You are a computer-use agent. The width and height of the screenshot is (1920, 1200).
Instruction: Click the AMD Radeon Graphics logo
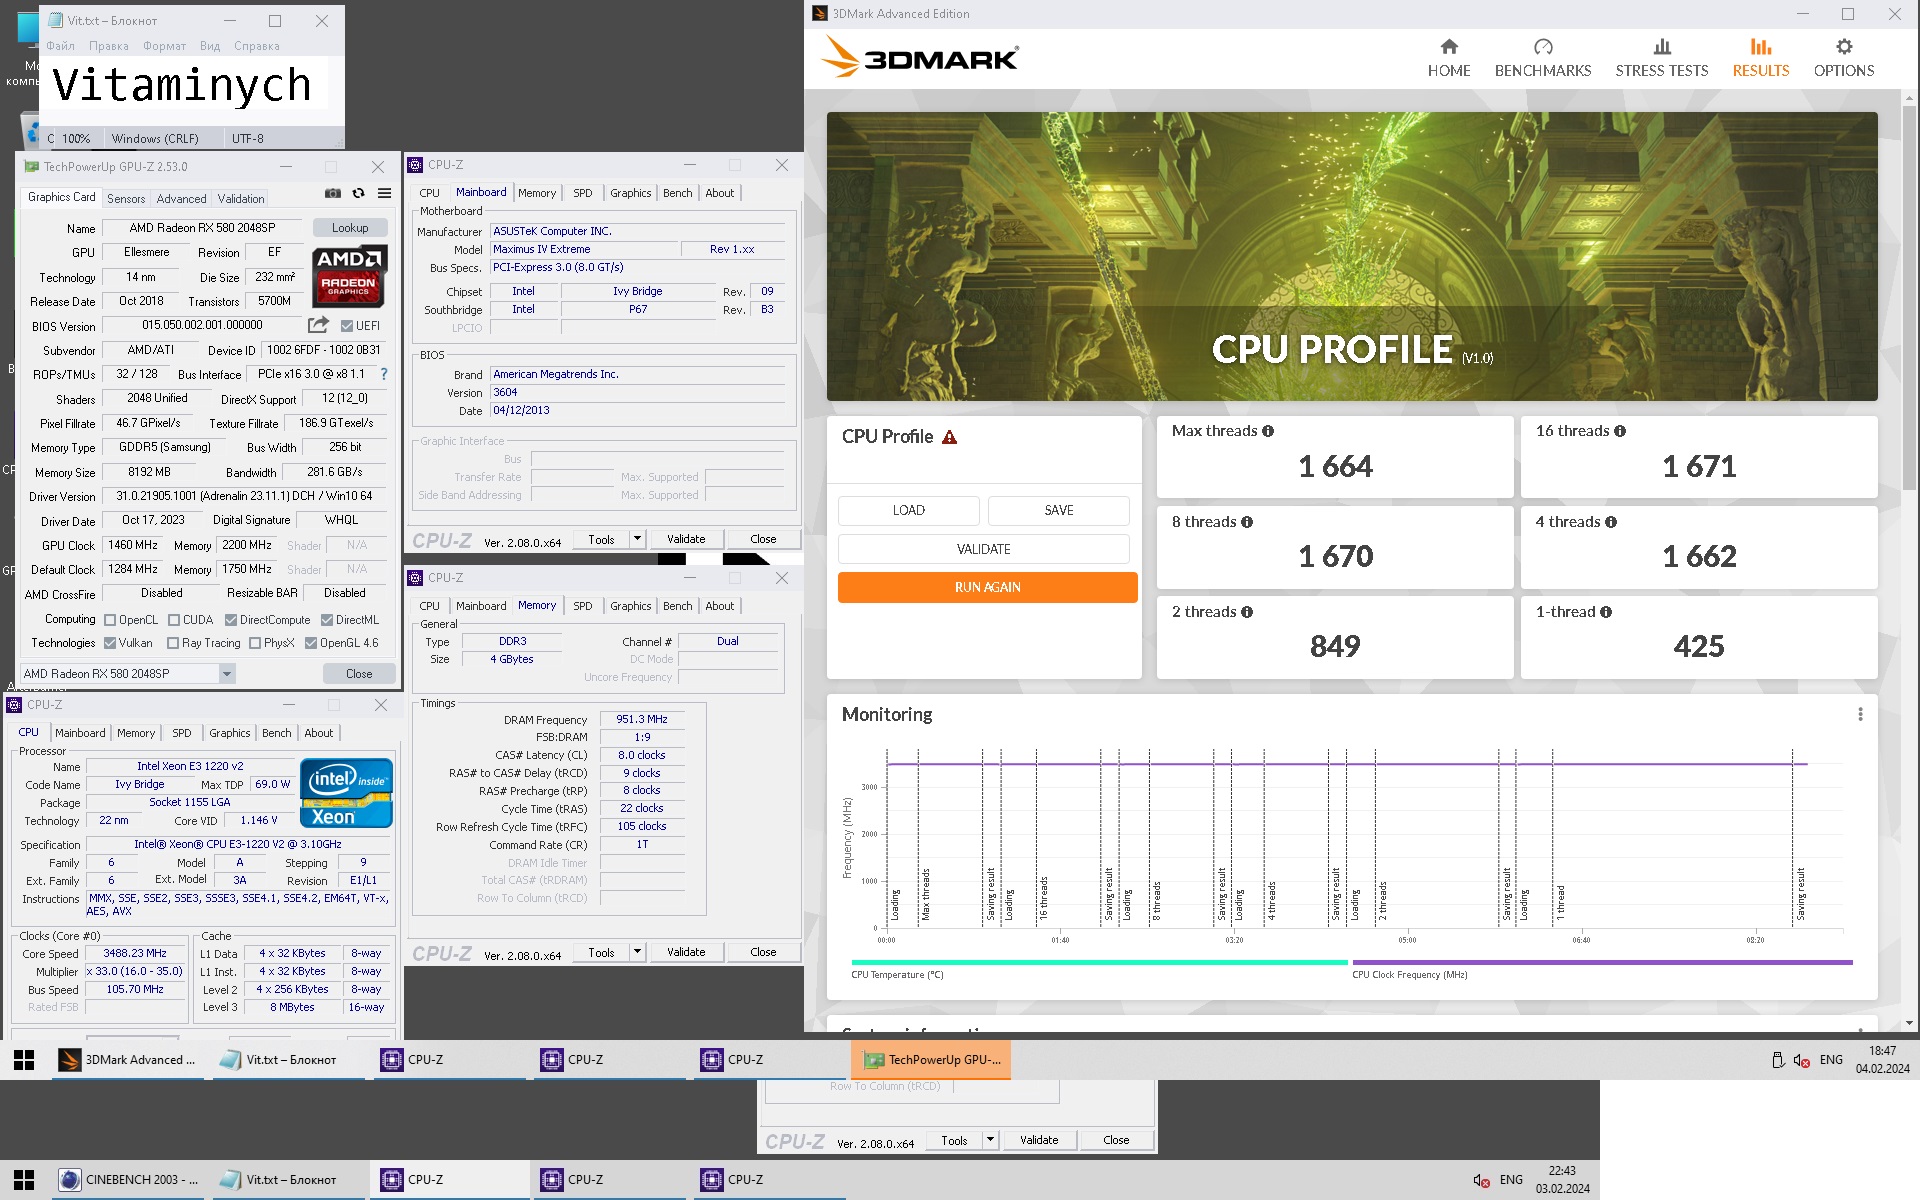(349, 275)
